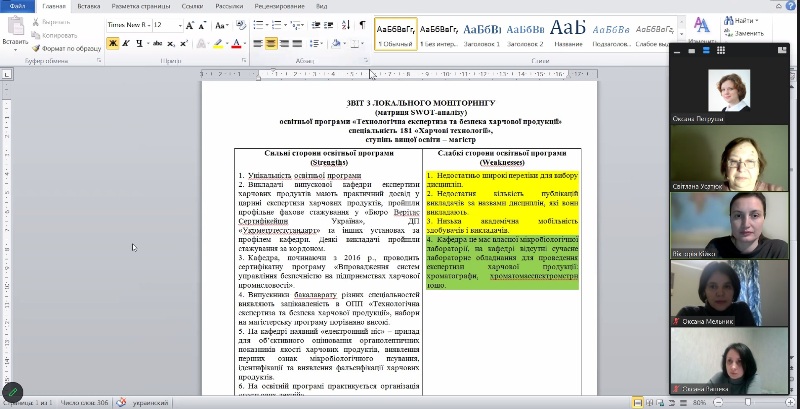This screenshot has width=800, height=409.
Task: Sort text with the A-Z sort icon
Action: (346, 25)
